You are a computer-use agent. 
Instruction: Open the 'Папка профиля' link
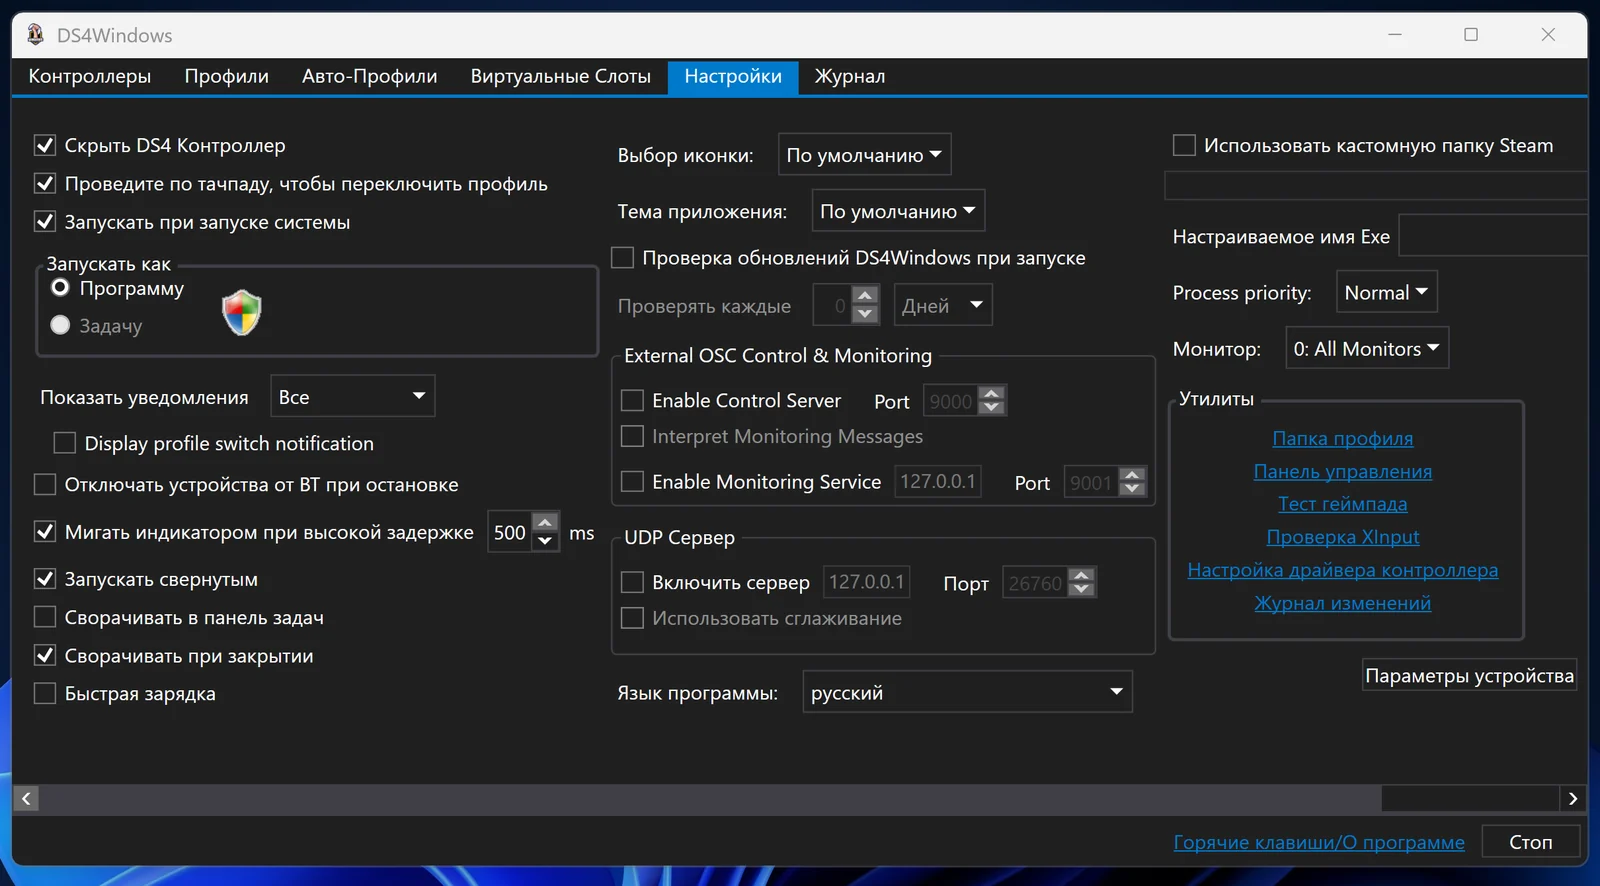[x=1343, y=438]
